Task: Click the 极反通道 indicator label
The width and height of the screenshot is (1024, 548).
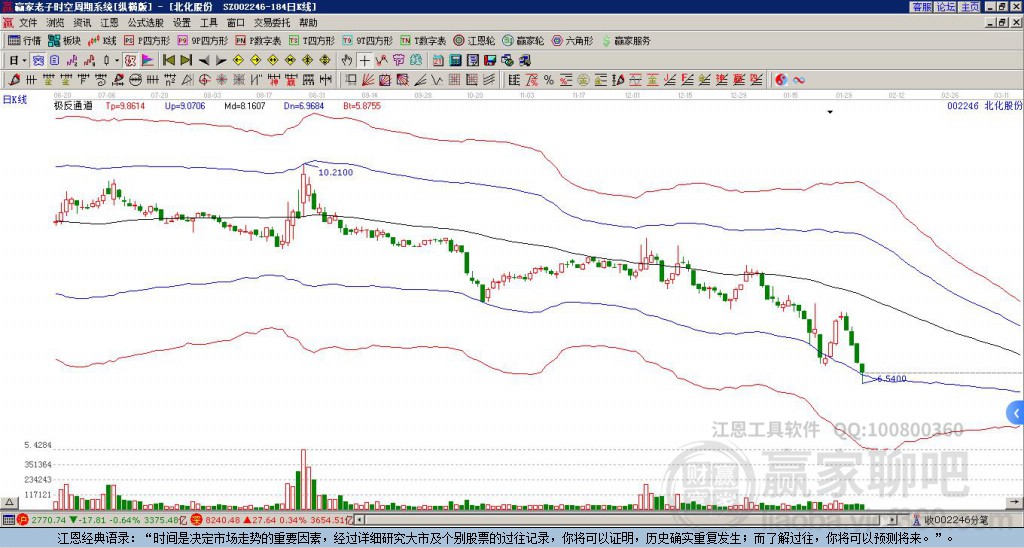Action: pos(73,106)
